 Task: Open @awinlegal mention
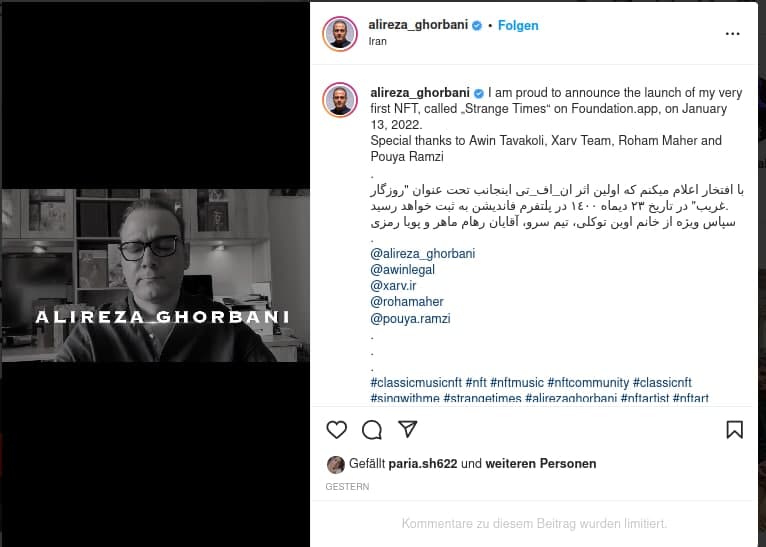pos(403,270)
